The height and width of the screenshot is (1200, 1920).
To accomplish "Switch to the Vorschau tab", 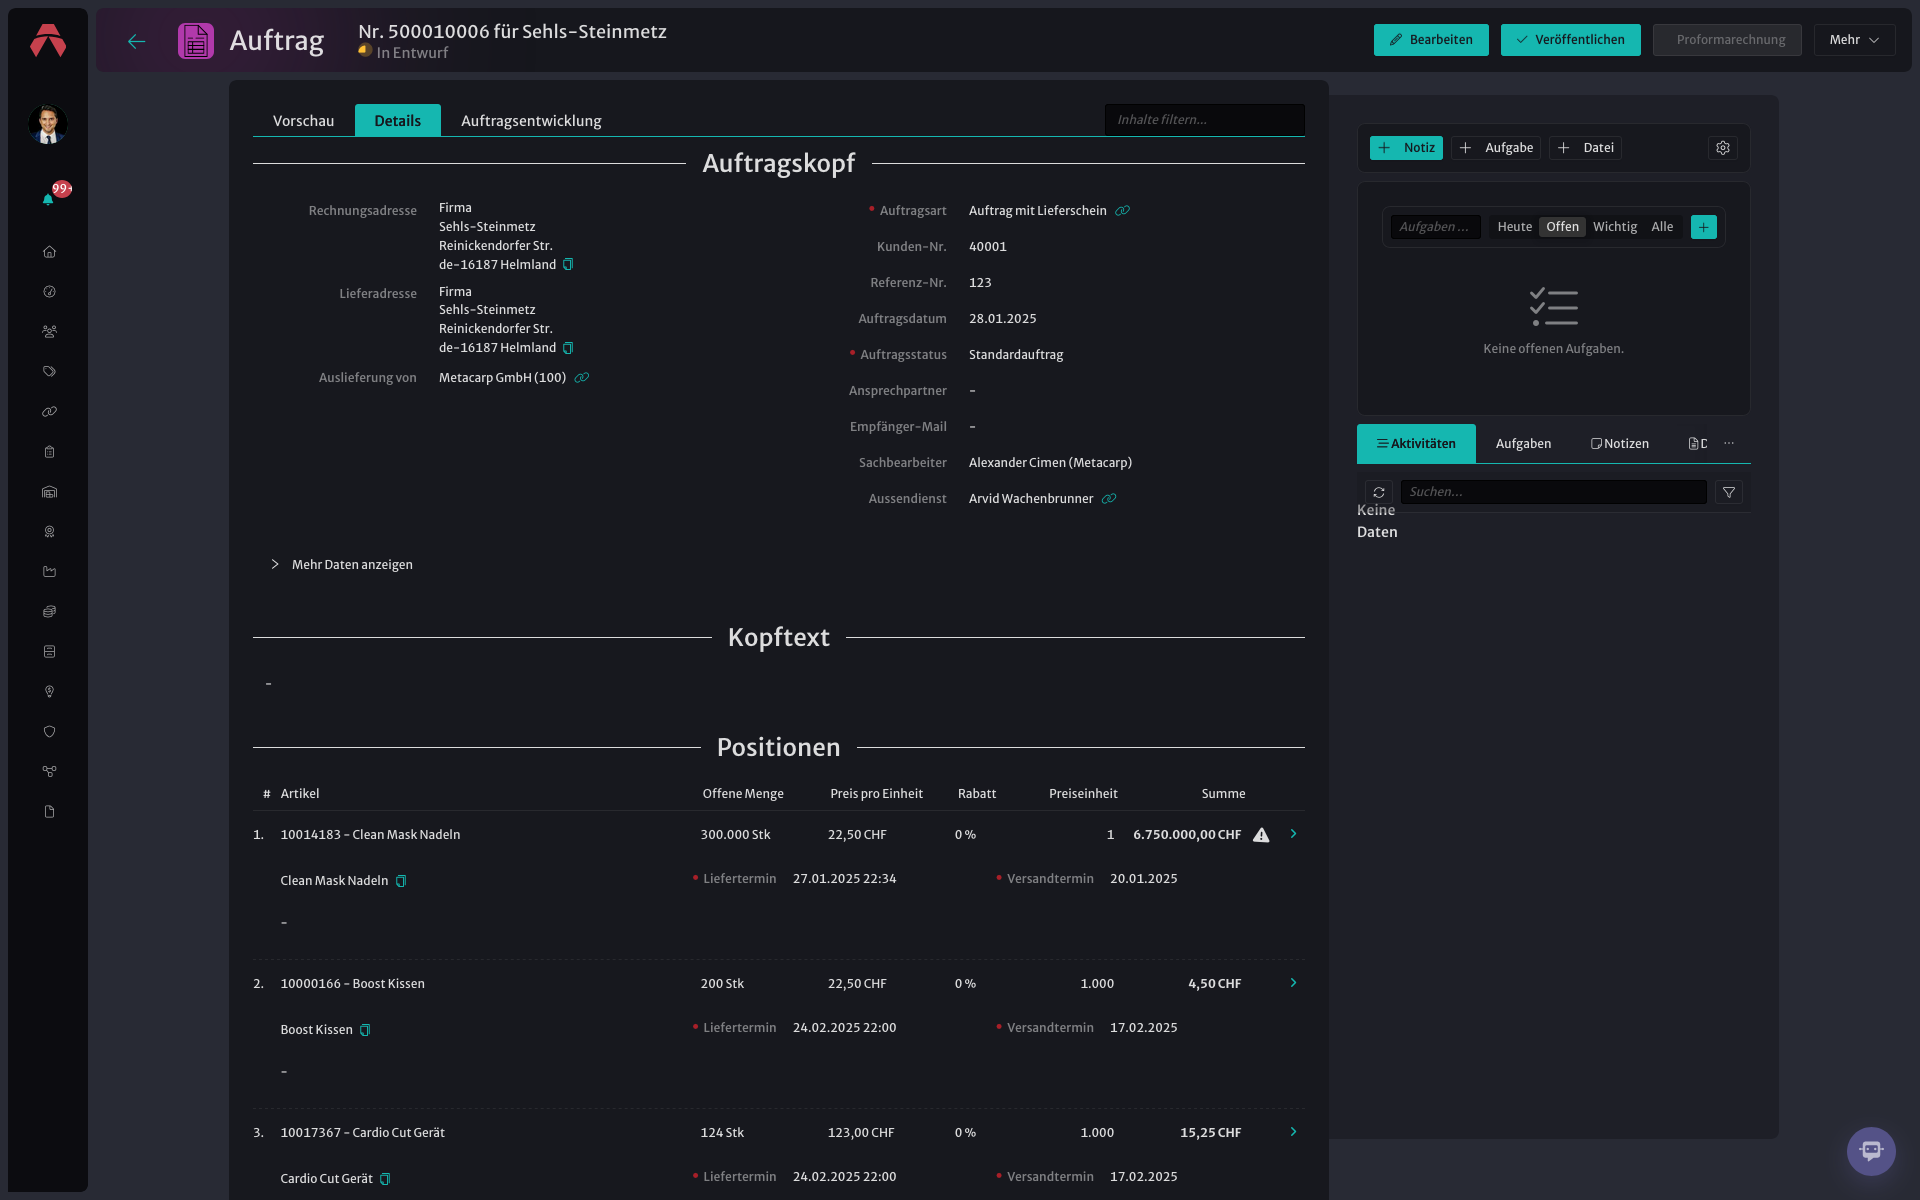I will tap(304, 120).
